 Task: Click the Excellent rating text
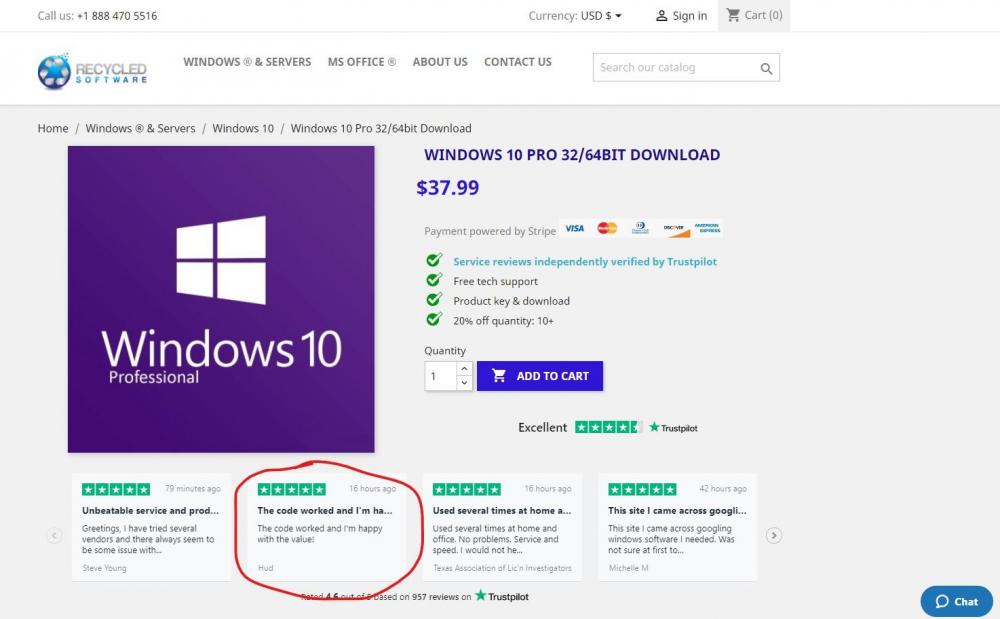tap(542, 427)
